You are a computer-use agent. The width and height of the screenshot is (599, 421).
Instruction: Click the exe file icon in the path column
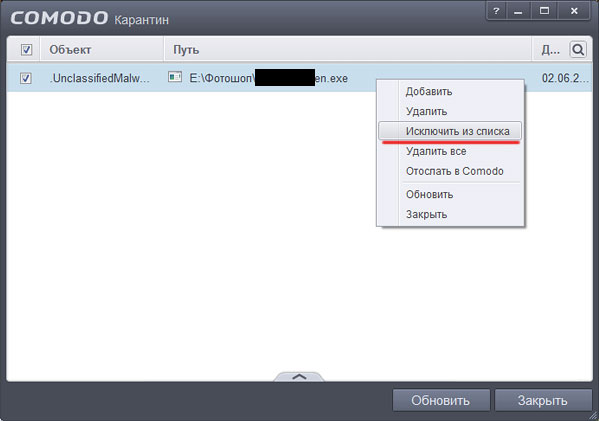[x=175, y=78]
